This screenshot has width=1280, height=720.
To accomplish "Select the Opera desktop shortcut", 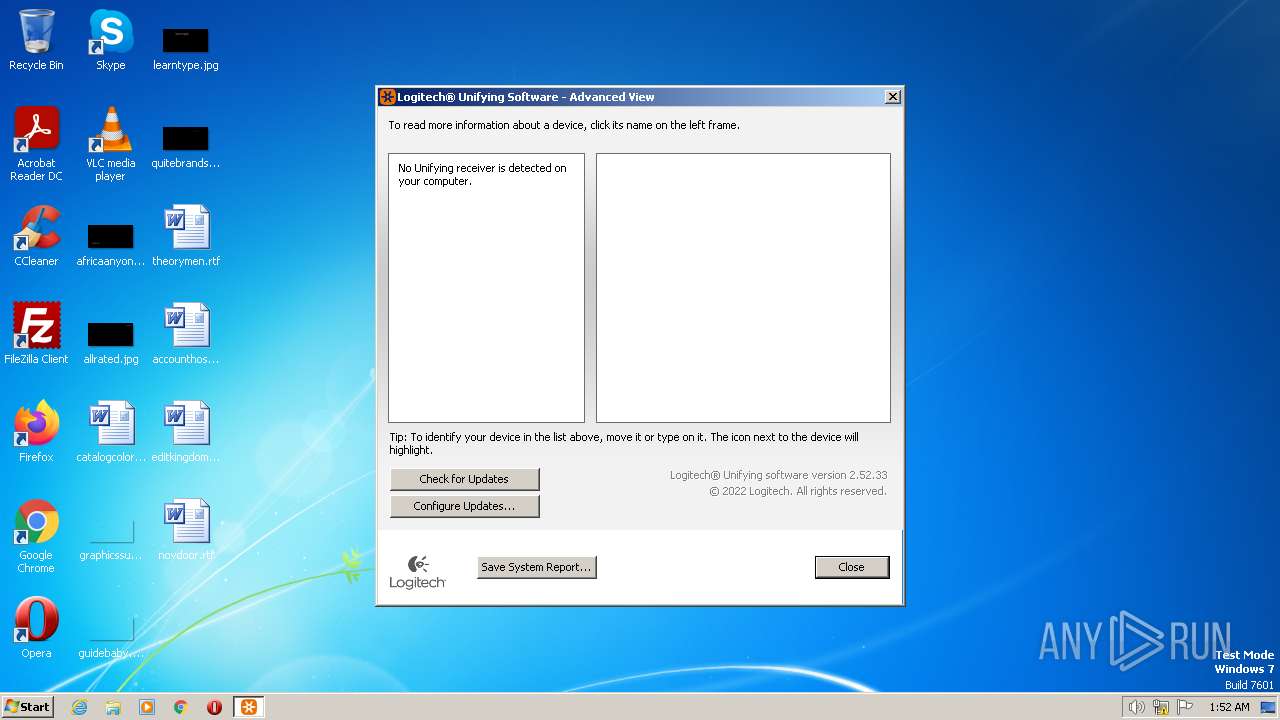I will click(36, 628).
